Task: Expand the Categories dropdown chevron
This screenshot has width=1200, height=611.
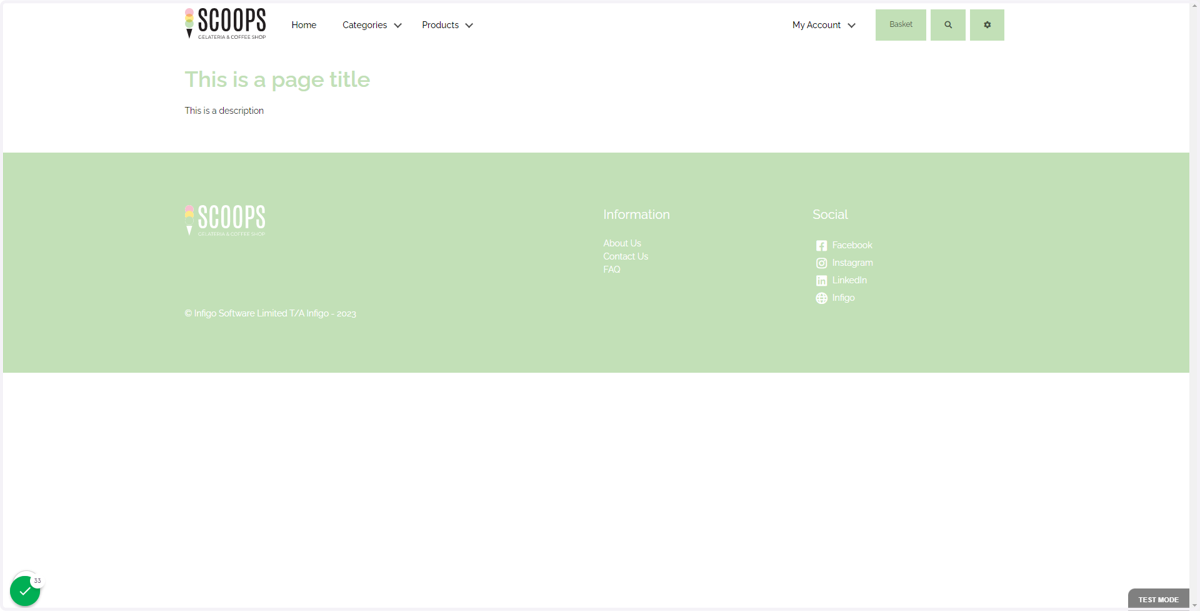Action: coord(398,26)
